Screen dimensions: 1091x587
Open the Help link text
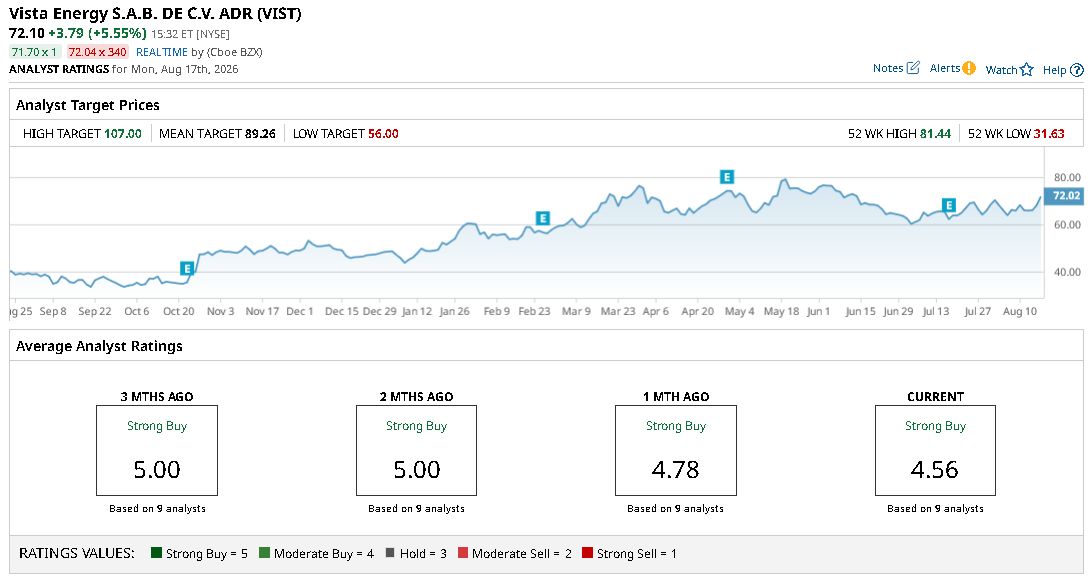[1054, 70]
